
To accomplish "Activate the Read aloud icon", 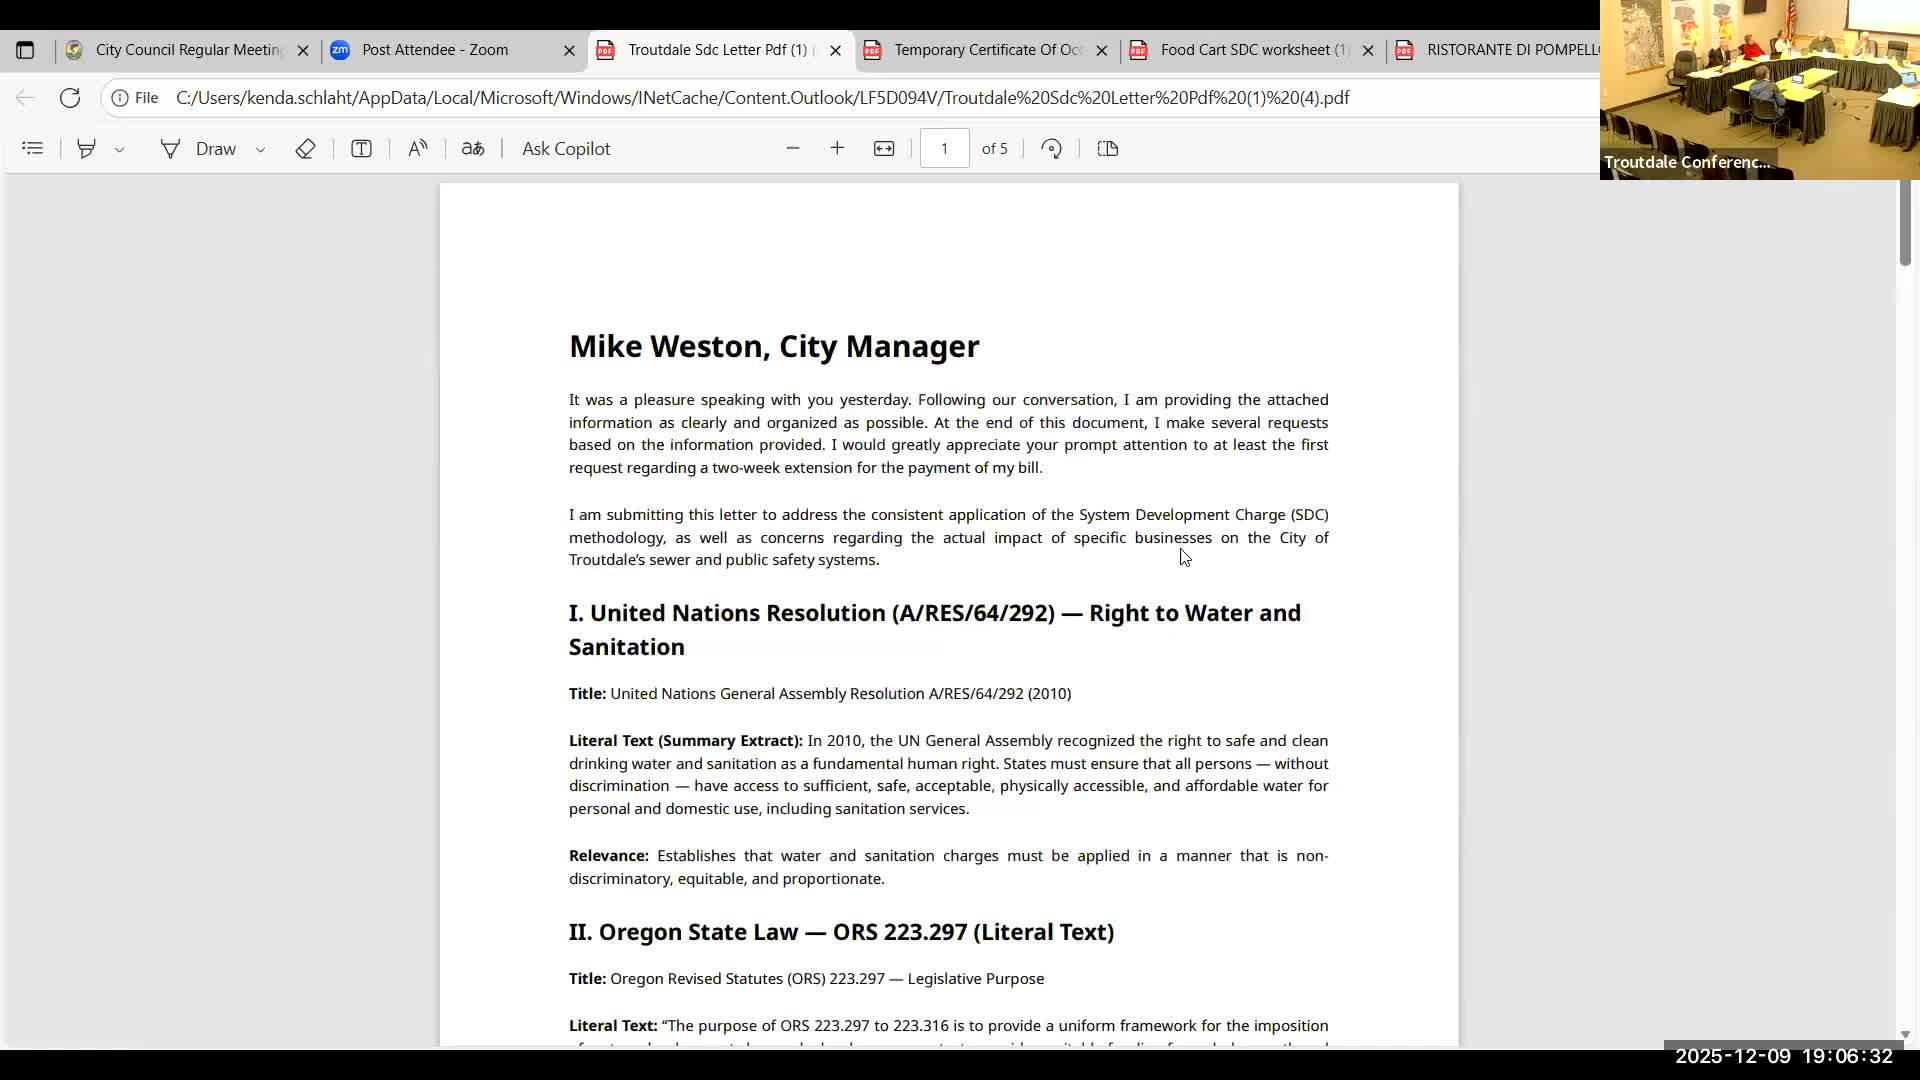I will (x=418, y=149).
